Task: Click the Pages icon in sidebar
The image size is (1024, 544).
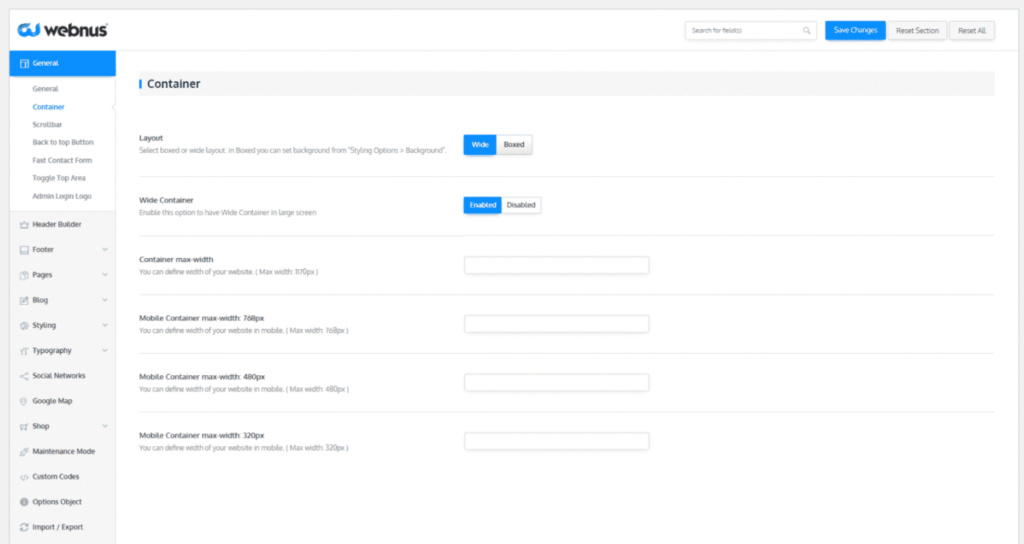Action: click(24, 275)
